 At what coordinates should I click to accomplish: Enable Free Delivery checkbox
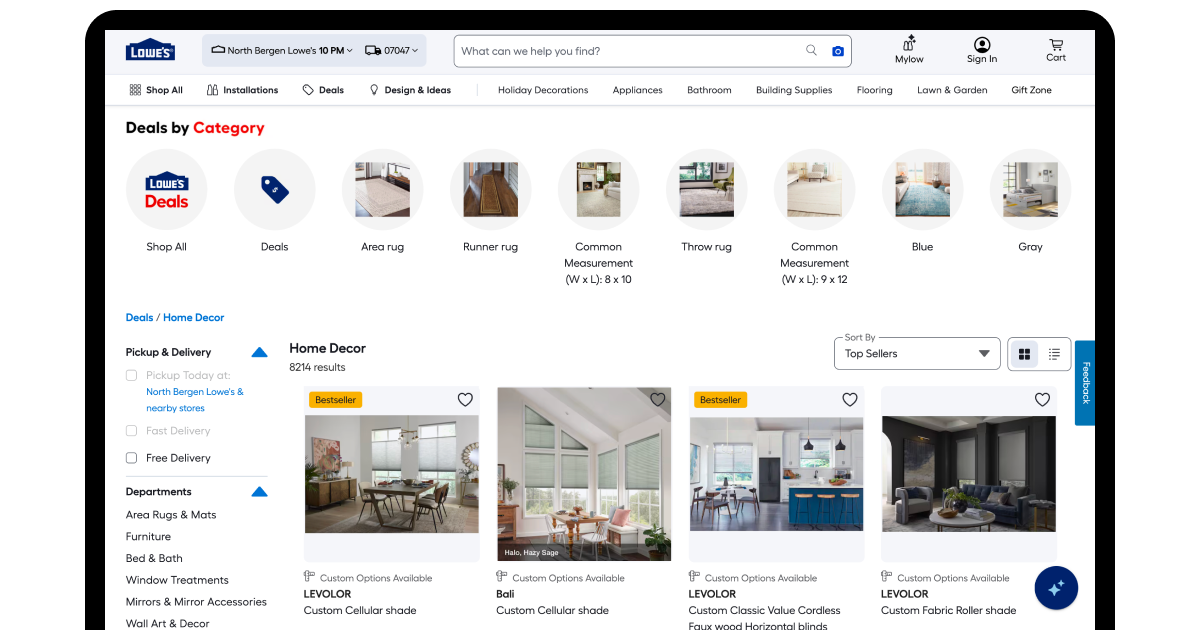(x=131, y=458)
